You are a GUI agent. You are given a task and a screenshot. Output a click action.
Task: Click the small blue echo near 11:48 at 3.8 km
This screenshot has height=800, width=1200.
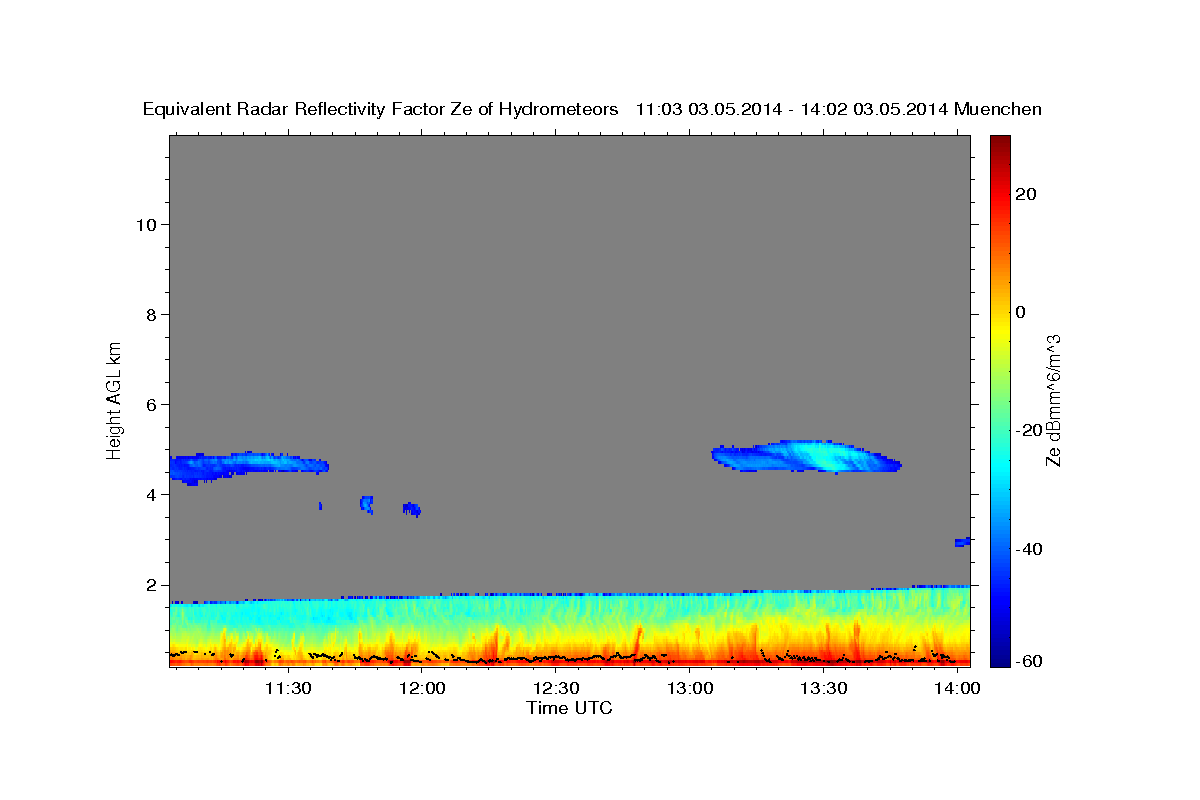367,503
